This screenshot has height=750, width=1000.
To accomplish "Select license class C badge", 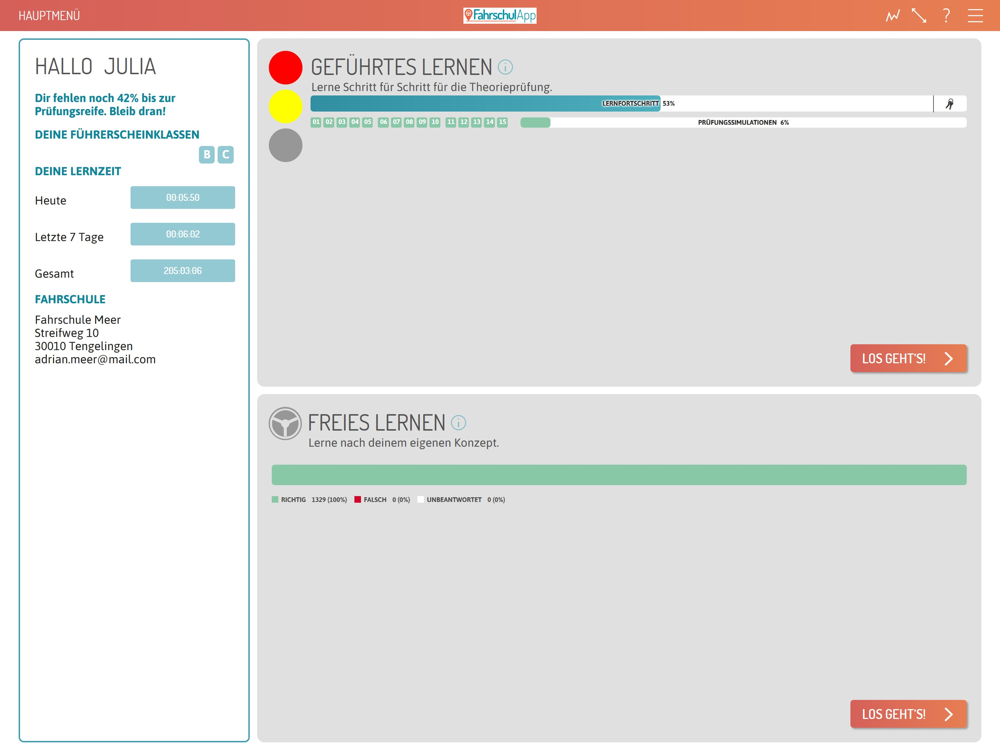I will point(226,154).
